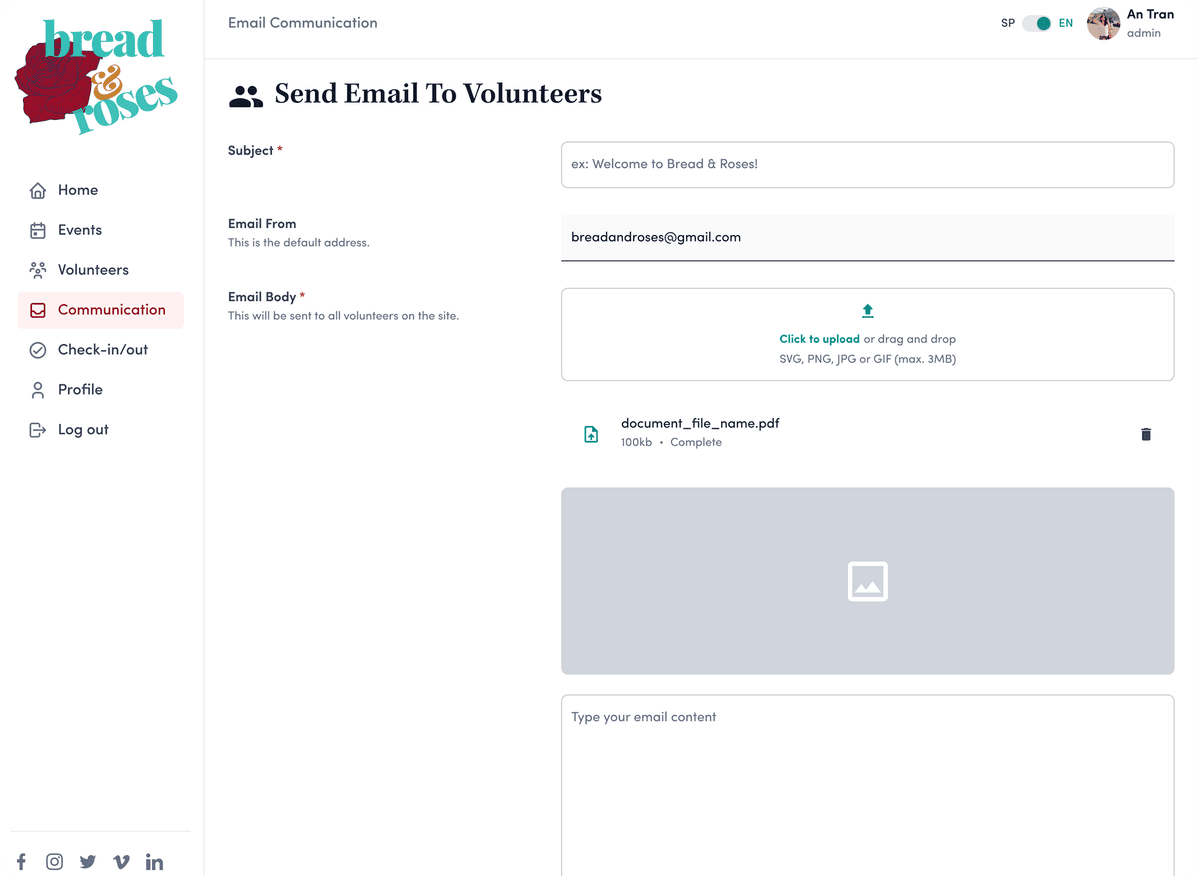Open the Vimeo icon link
1200x876 pixels.
(121, 861)
